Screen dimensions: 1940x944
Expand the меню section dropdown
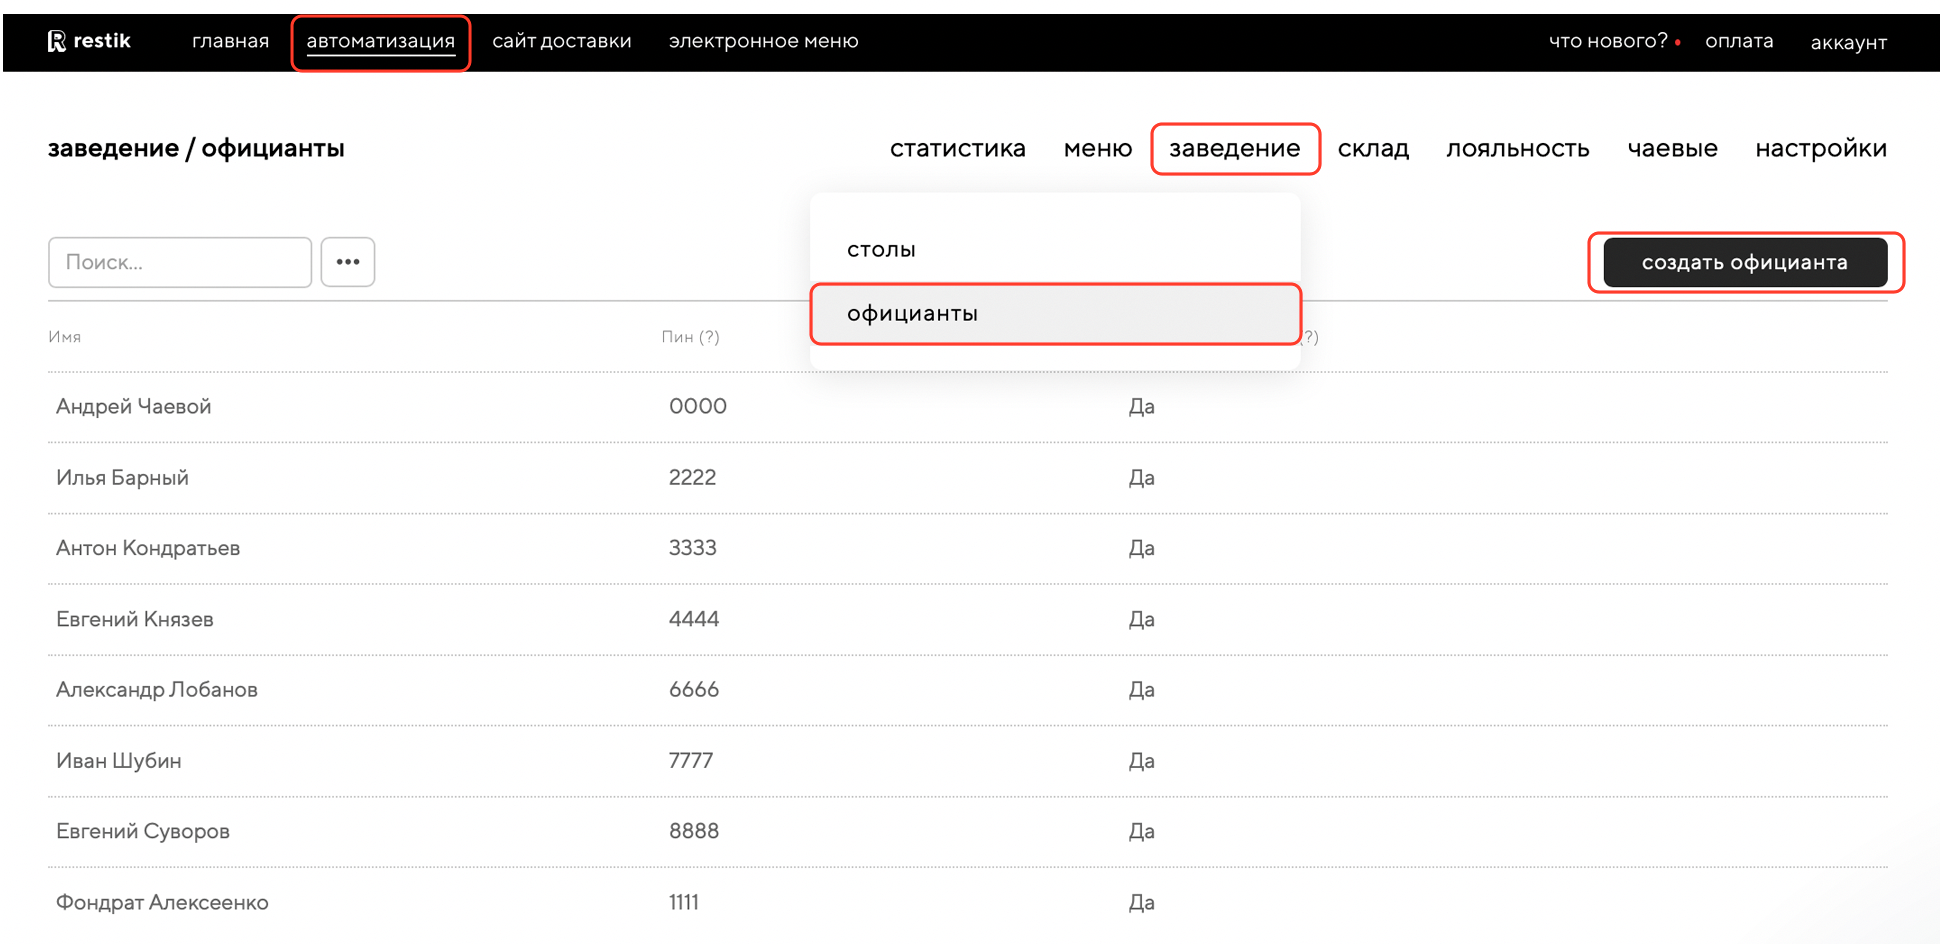click(1097, 149)
